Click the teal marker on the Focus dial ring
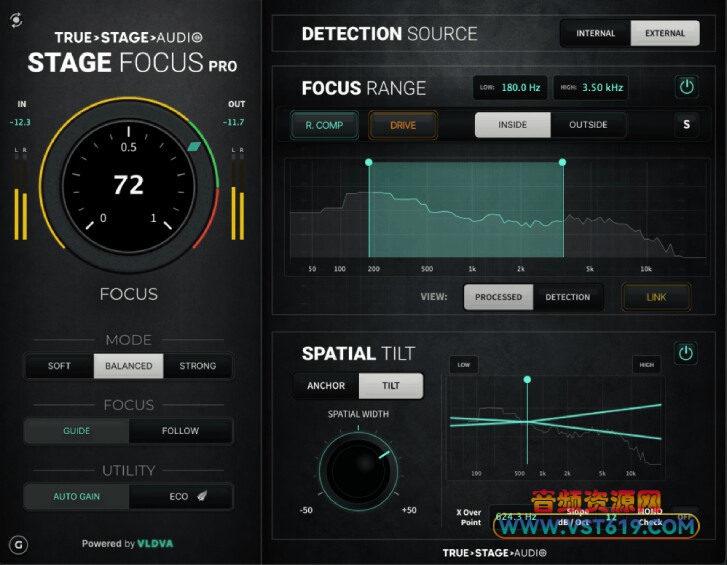The height and width of the screenshot is (565, 727). (x=194, y=147)
